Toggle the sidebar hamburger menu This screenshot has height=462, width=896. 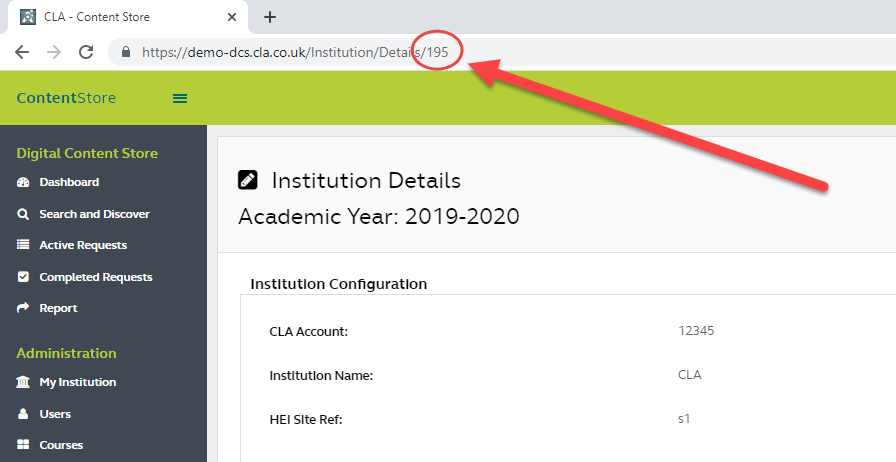(180, 98)
